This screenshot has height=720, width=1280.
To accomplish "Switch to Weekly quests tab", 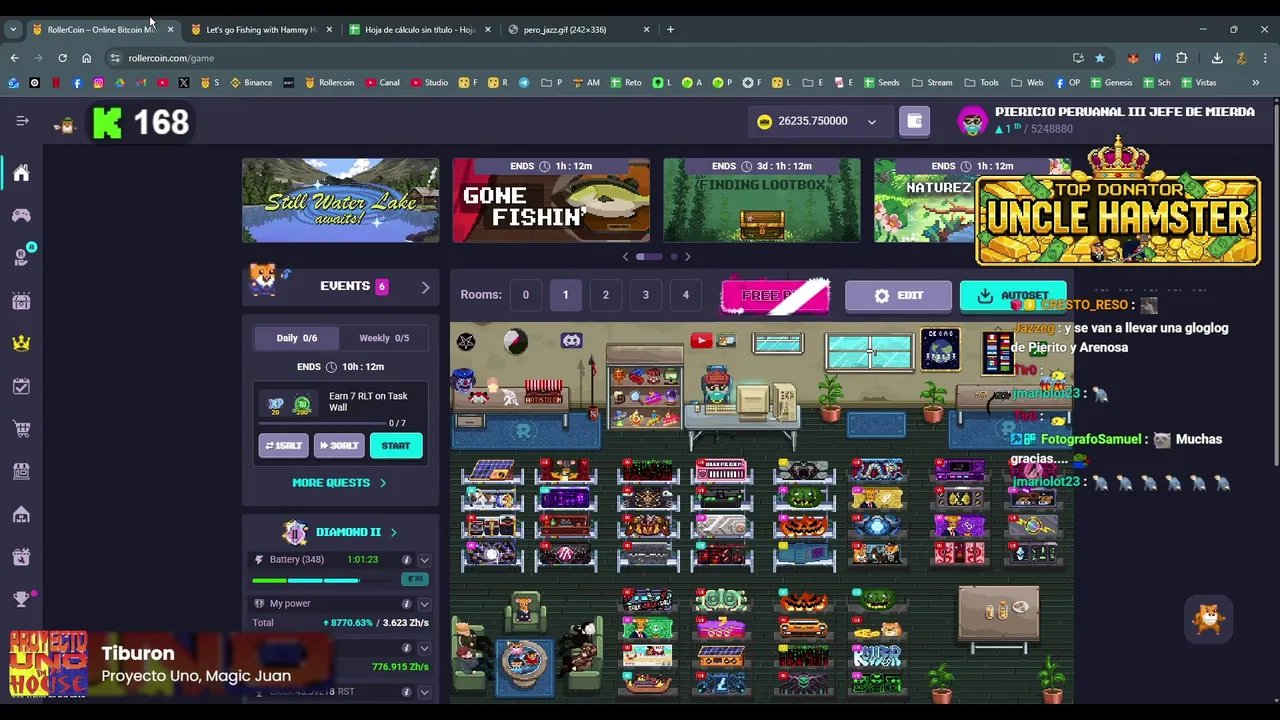I will 384,338.
